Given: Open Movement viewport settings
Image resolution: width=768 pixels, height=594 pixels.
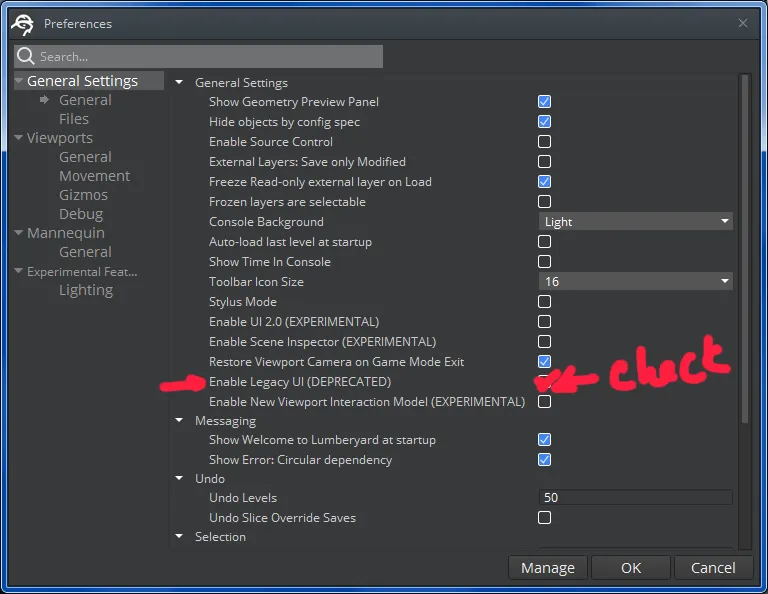Looking at the screenshot, I should click(95, 176).
